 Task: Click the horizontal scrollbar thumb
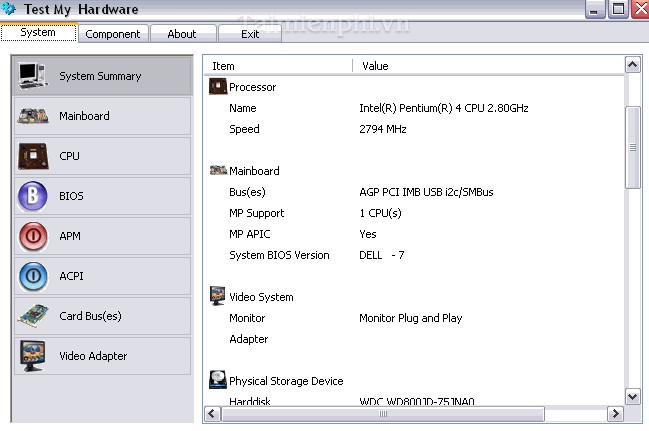click(383, 414)
